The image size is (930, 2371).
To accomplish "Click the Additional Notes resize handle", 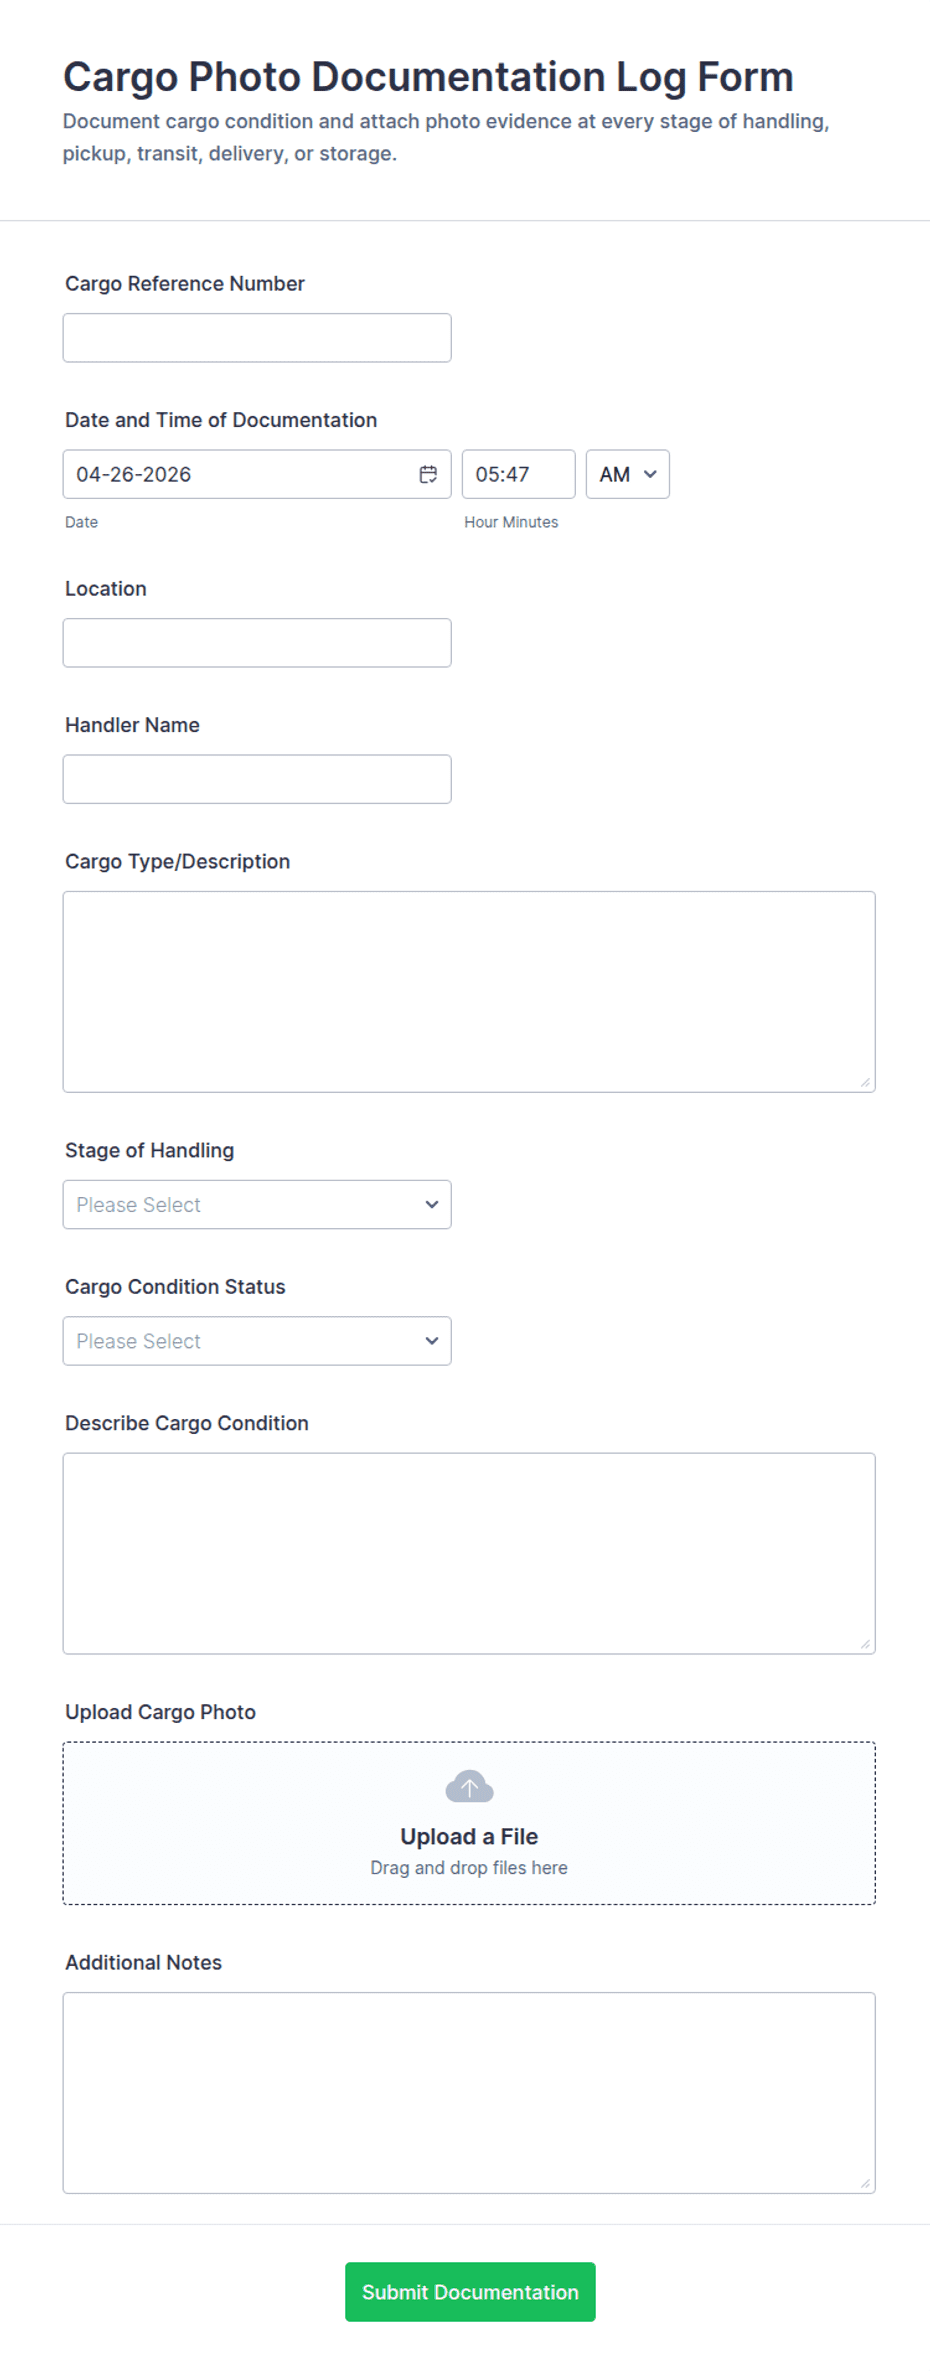I will (865, 2183).
